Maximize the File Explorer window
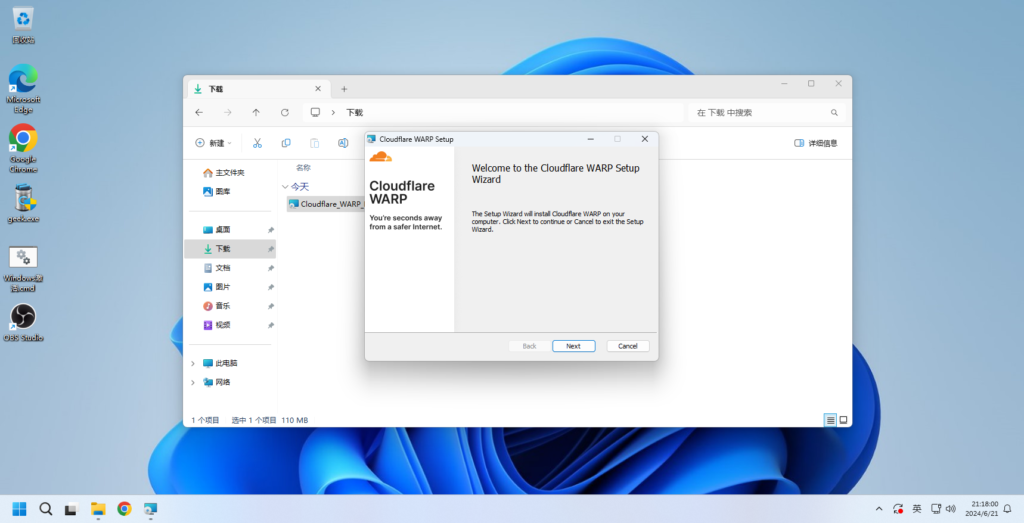The width and height of the screenshot is (1024, 523). tap(811, 84)
